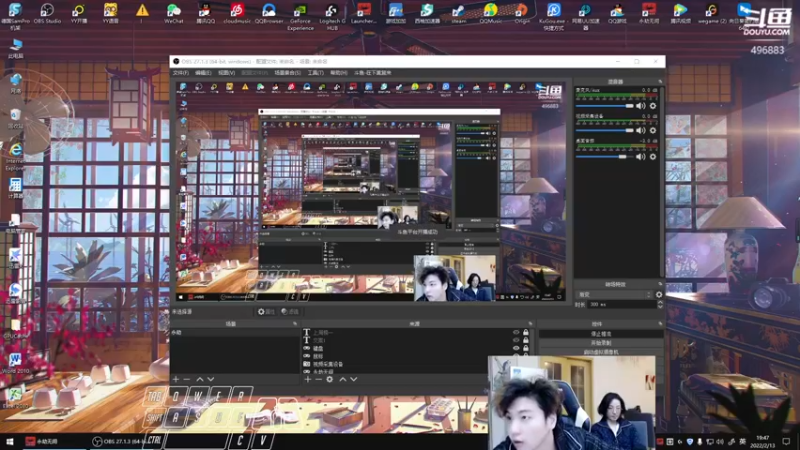Open settings gear for first mixer channel
This screenshot has height=450, width=800.
click(653, 106)
